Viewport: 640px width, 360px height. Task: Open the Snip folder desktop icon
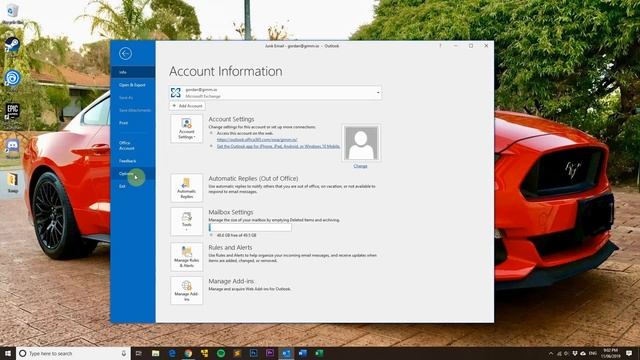[x=12, y=182]
